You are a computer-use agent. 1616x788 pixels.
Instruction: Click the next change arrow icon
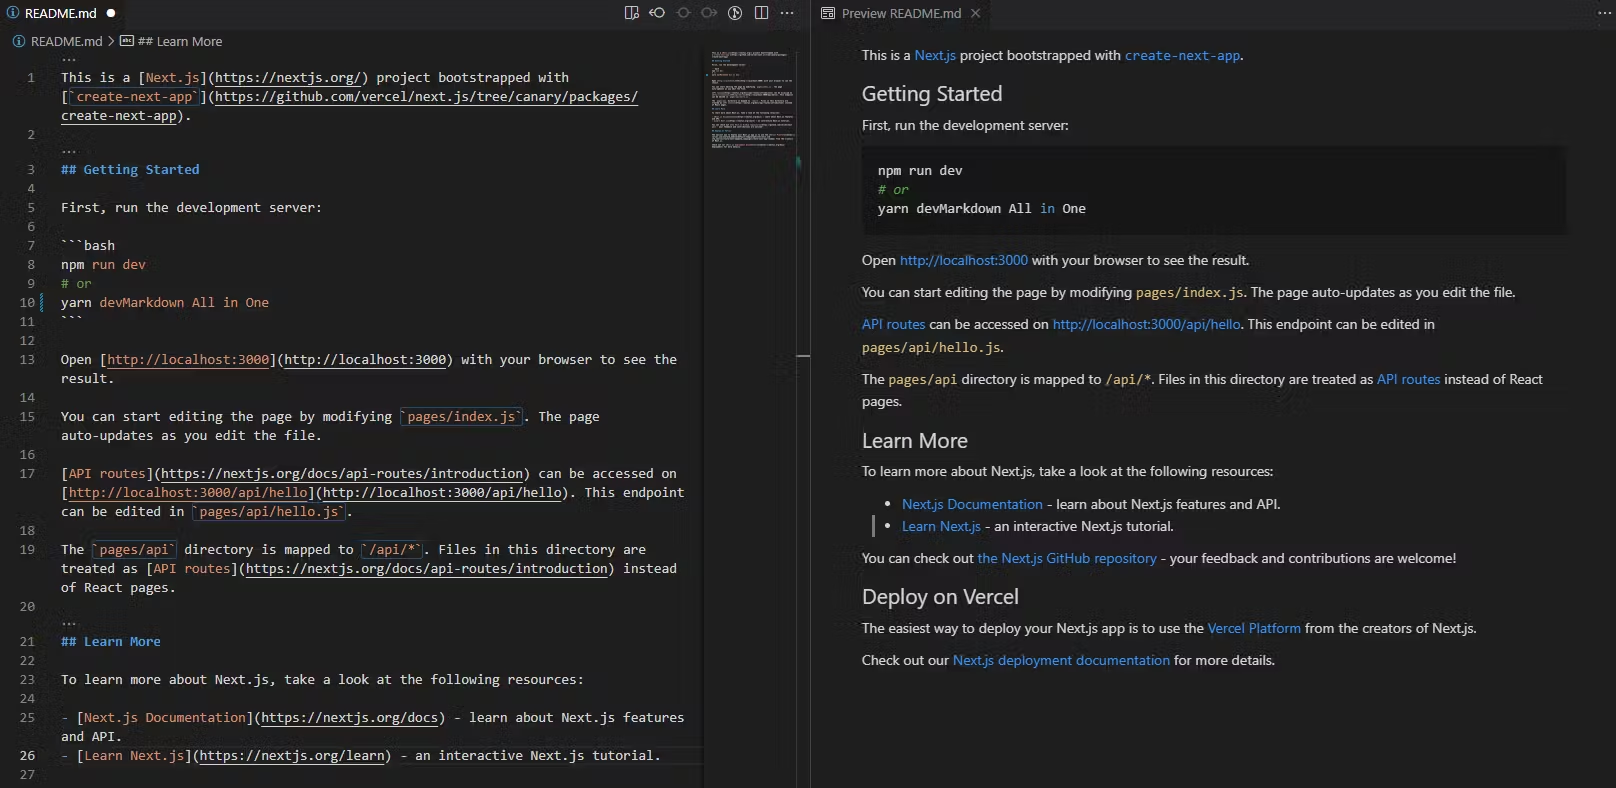click(709, 13)
